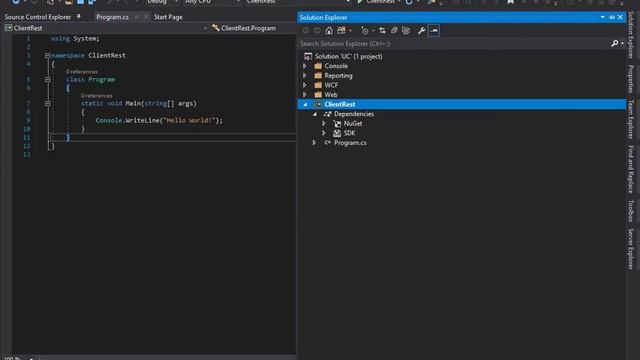640x360 pixels.
Task: Switch views using the Solution Explorer views icon
Action: point(341,31)
